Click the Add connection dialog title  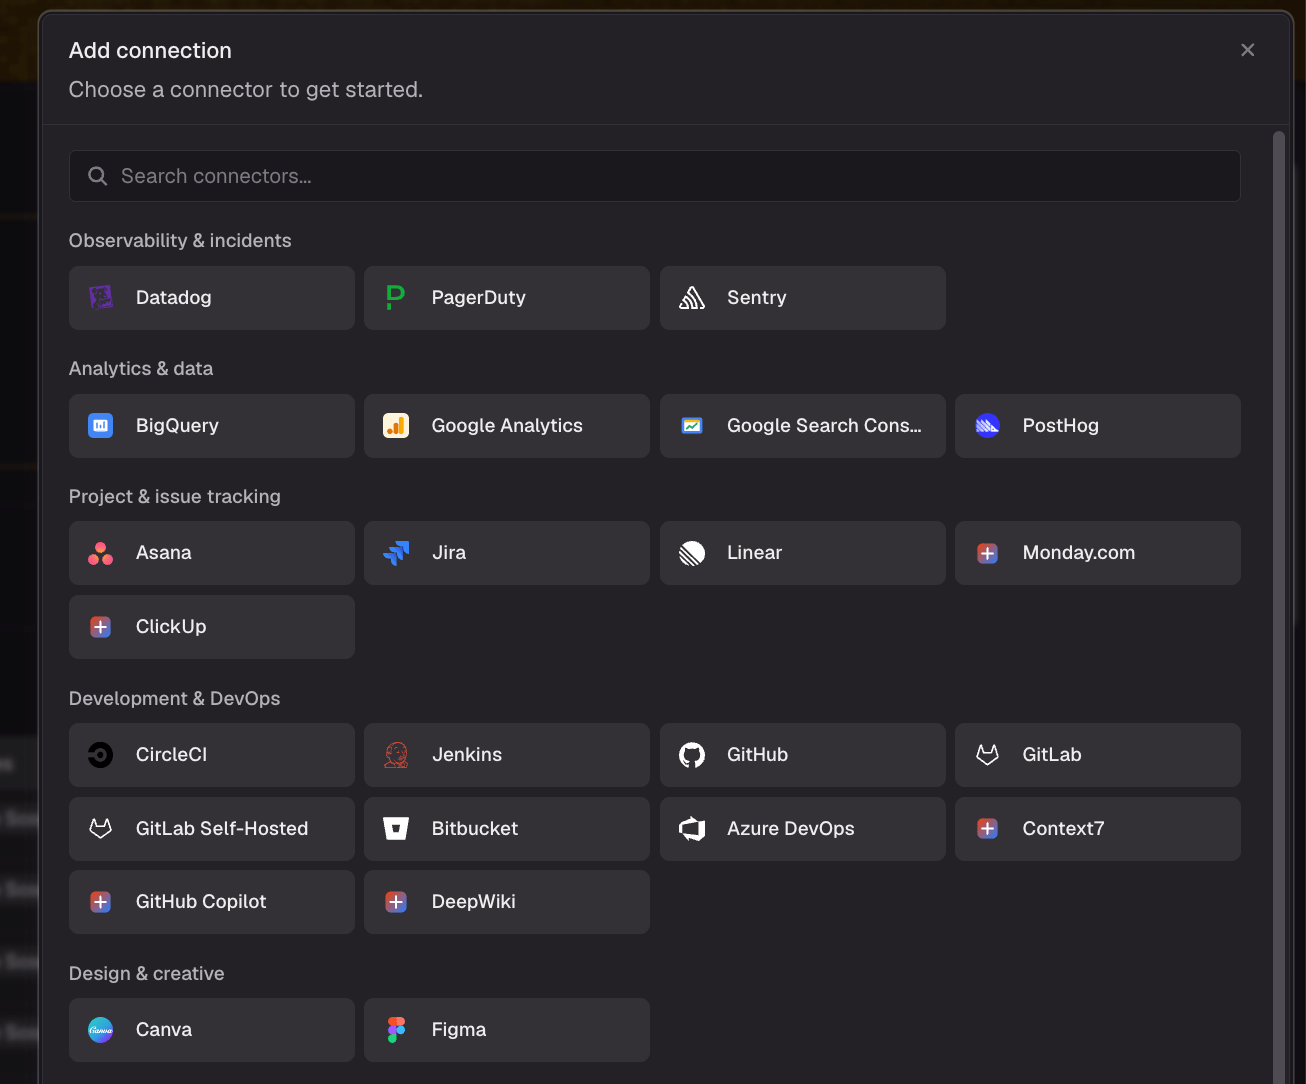150,51
